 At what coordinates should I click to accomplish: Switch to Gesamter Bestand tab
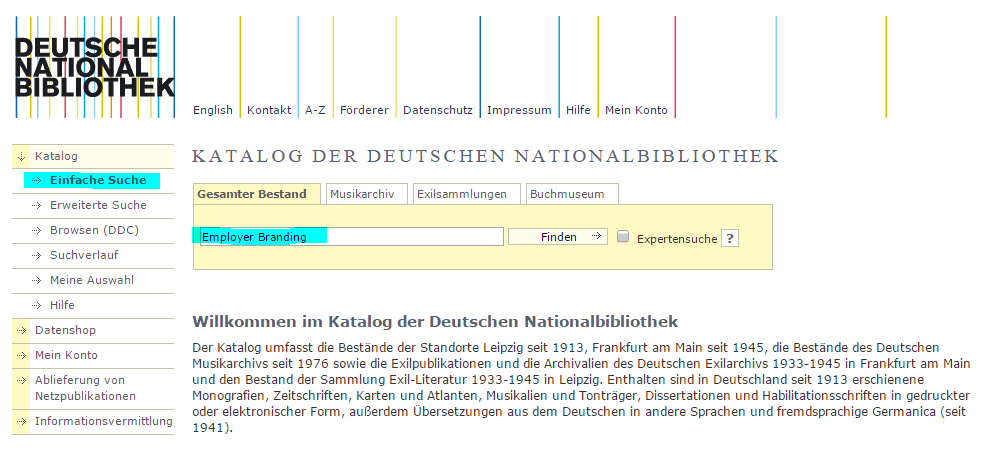(257, 194)
